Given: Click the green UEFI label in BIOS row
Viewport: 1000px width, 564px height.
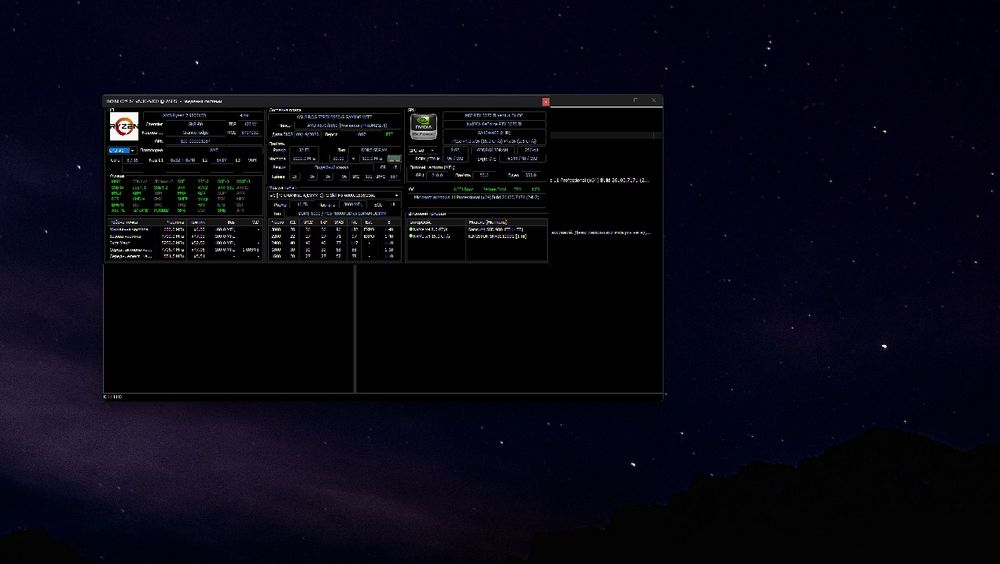Looking at the screenshot, I should (388, 135).
